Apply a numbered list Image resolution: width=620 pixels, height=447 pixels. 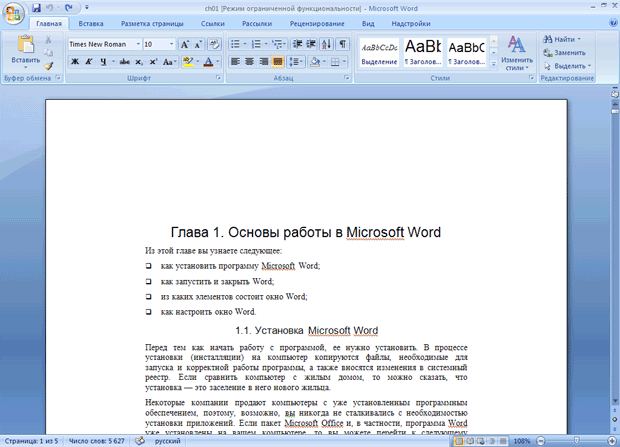click(256, 44)
